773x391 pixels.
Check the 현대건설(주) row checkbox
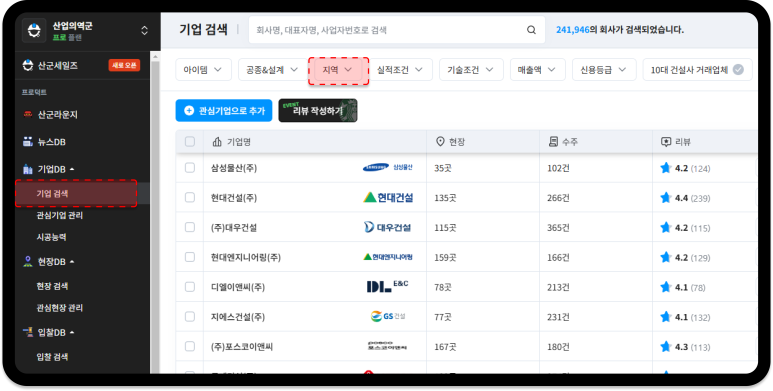coord(190,198)
